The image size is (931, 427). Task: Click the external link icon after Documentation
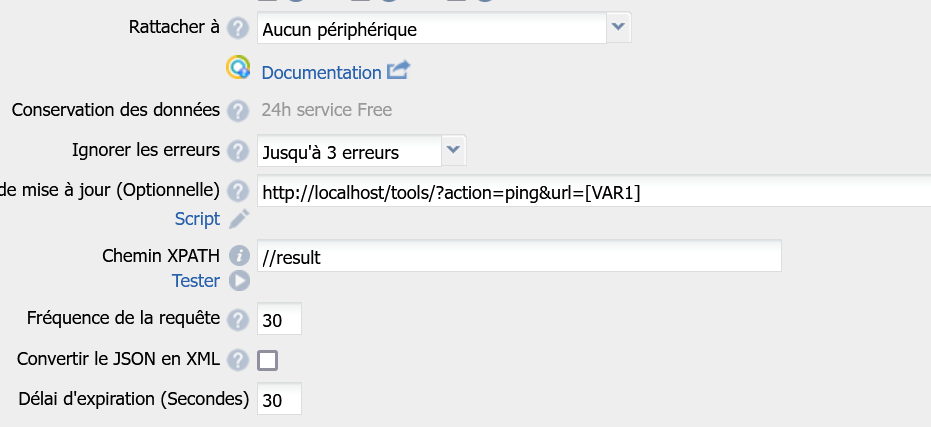(x=398, y=70)
